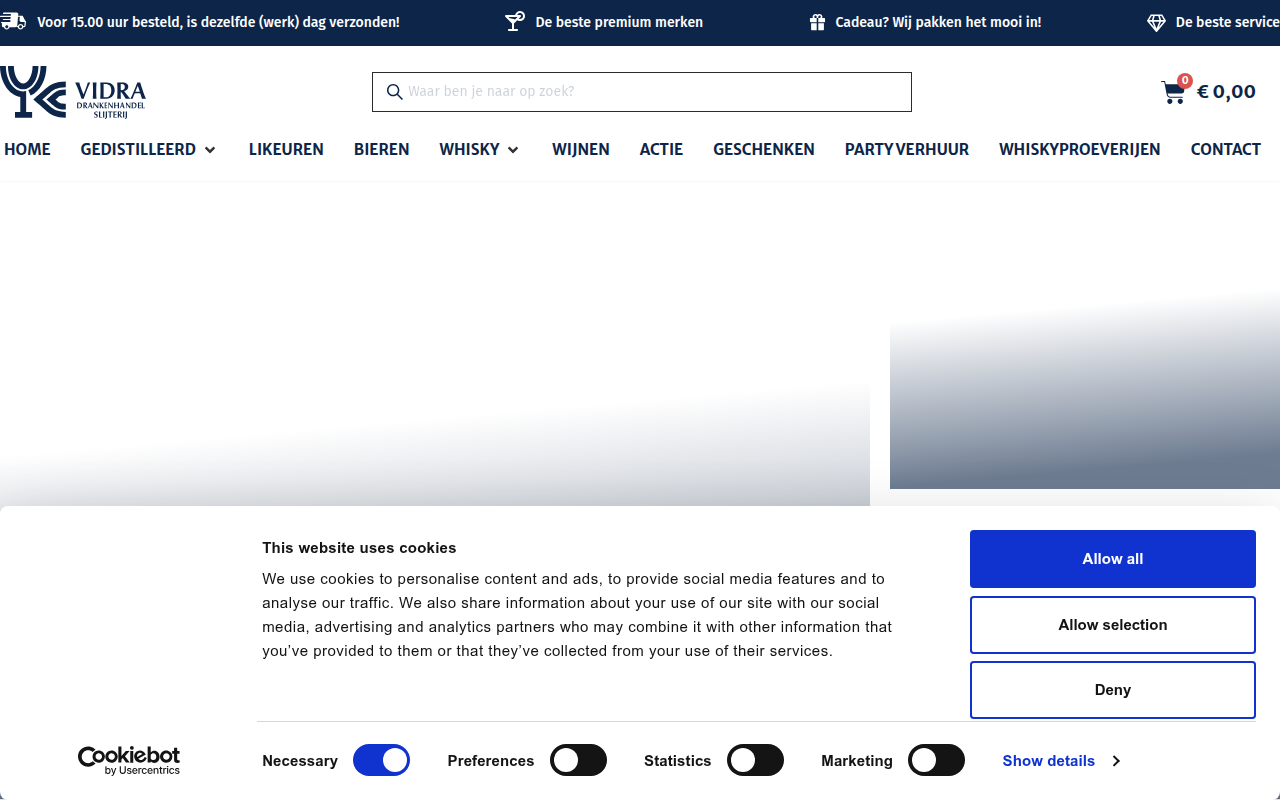Click the 'This website uses cookies' heading
Viewport: 1280px width, 800px height.
coord(359,548)
